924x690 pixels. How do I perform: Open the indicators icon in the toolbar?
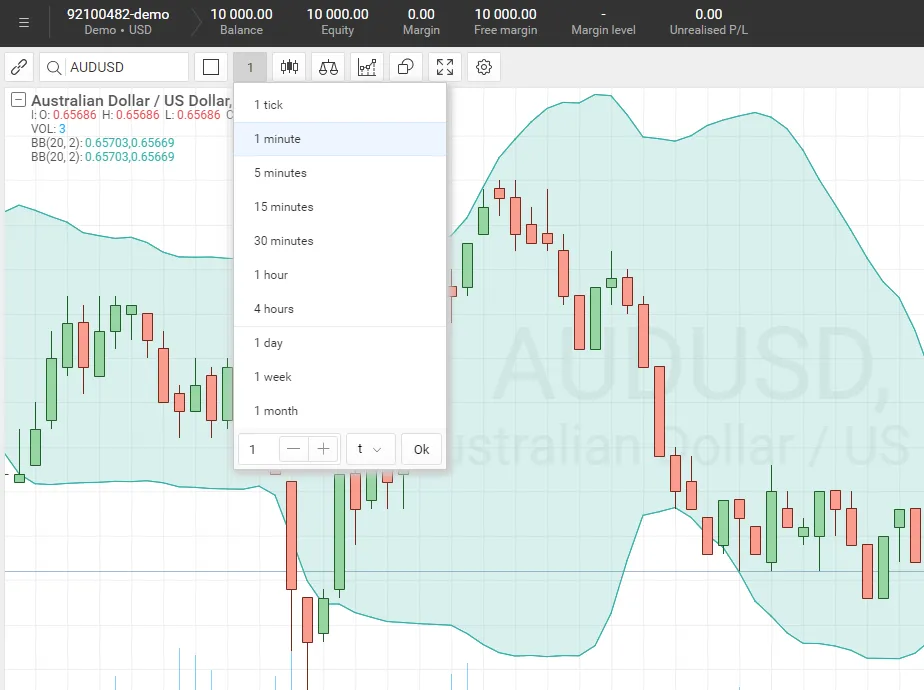366,66
